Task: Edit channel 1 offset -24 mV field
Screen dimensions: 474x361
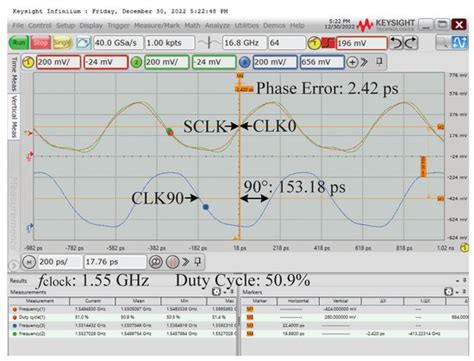Action: (x=106, y=62)
